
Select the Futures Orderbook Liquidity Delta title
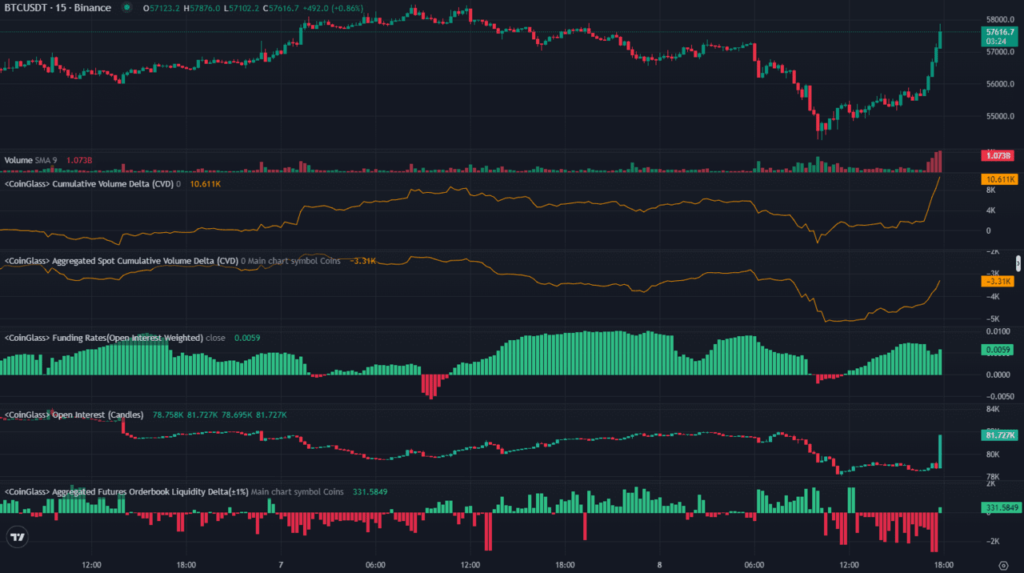[x=126, y=492]
